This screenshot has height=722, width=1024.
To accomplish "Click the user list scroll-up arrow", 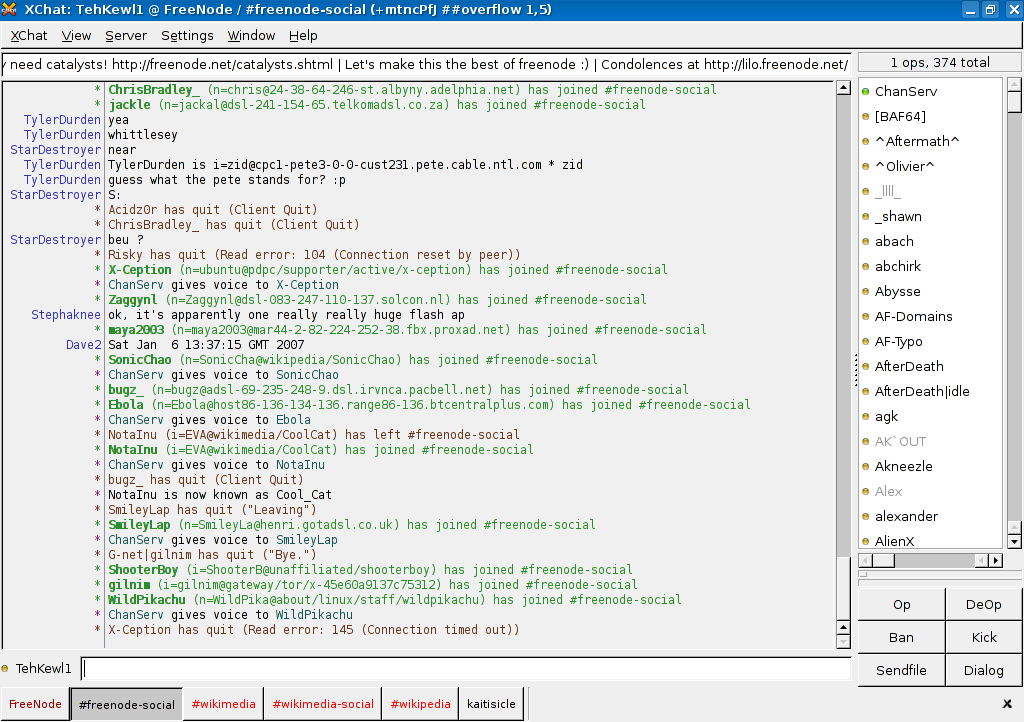I will [1014, 84].
